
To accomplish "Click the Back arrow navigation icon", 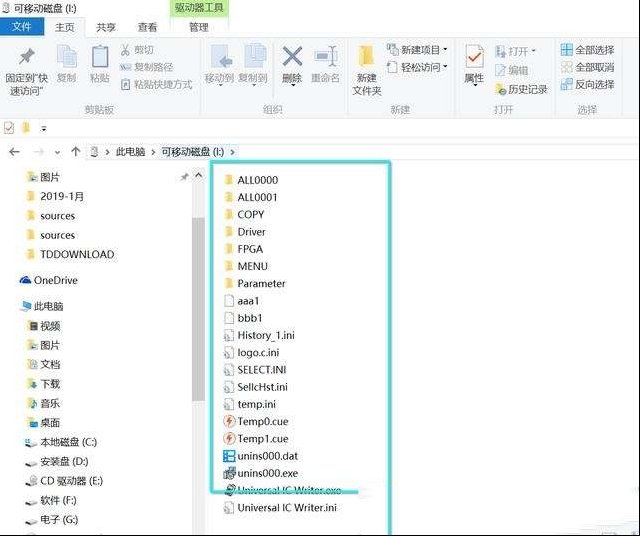I will click(15, 152).
